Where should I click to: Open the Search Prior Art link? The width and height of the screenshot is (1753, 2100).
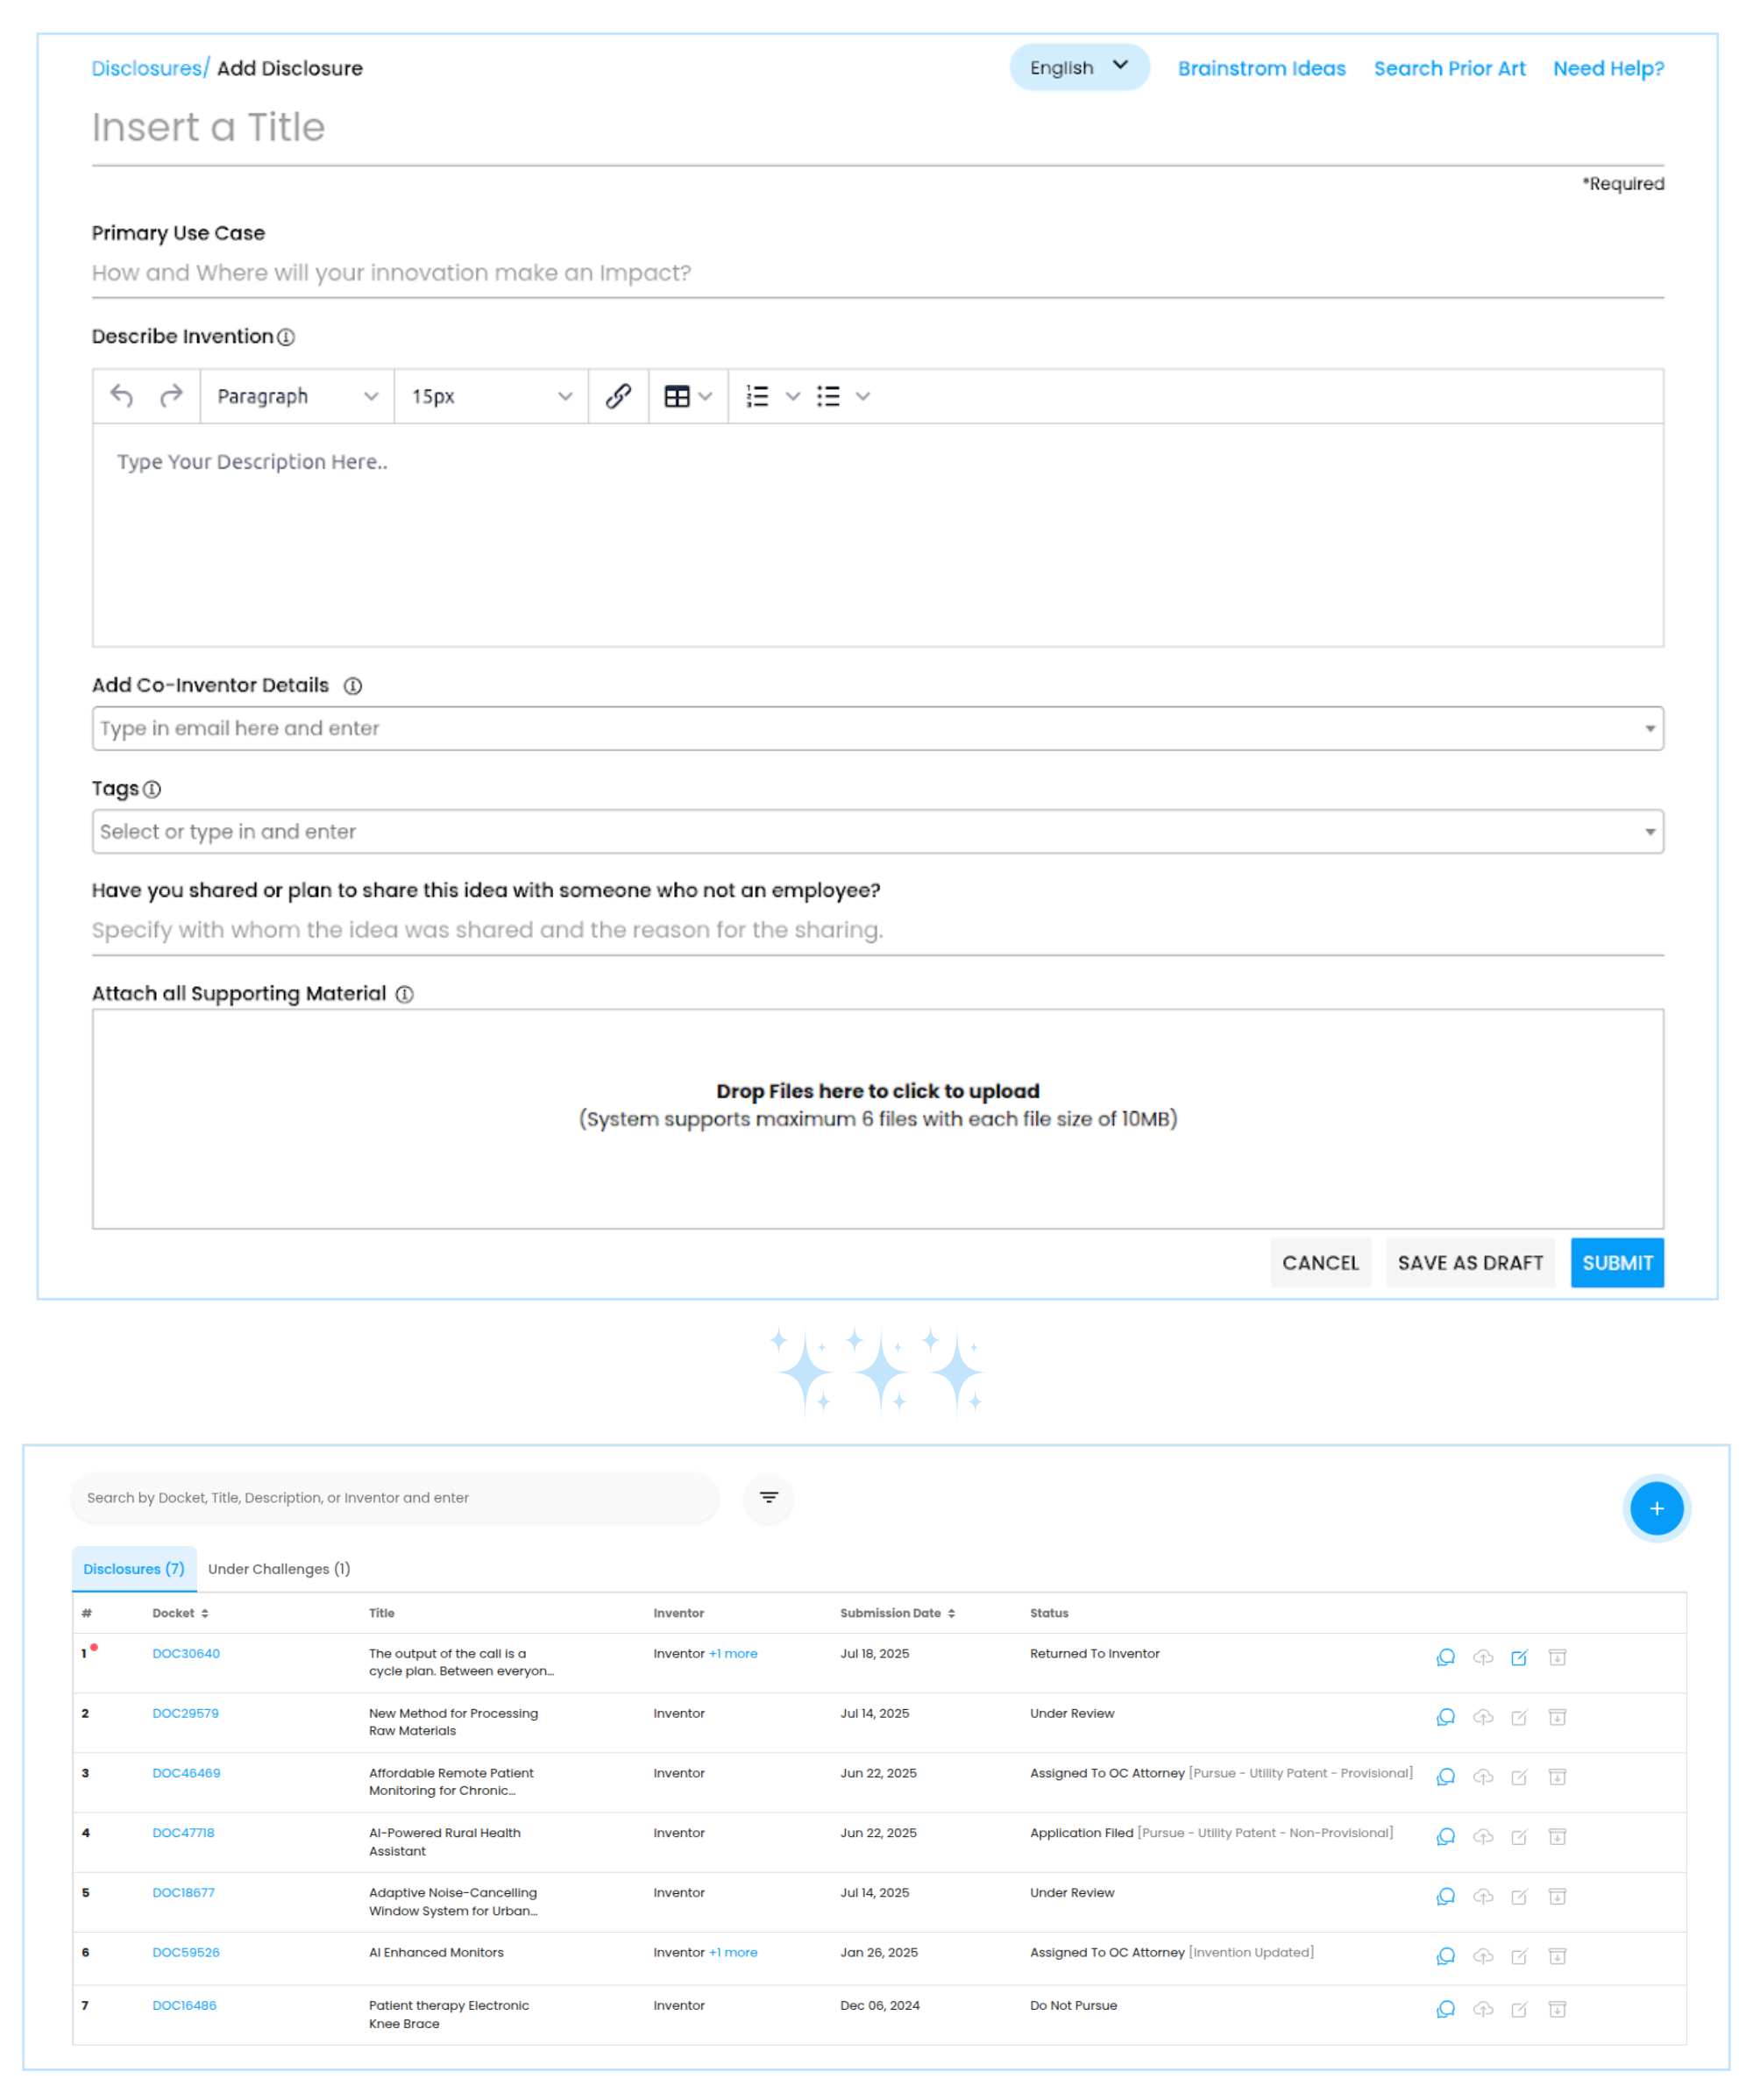pyautogui.click(x=1448, y=68)
